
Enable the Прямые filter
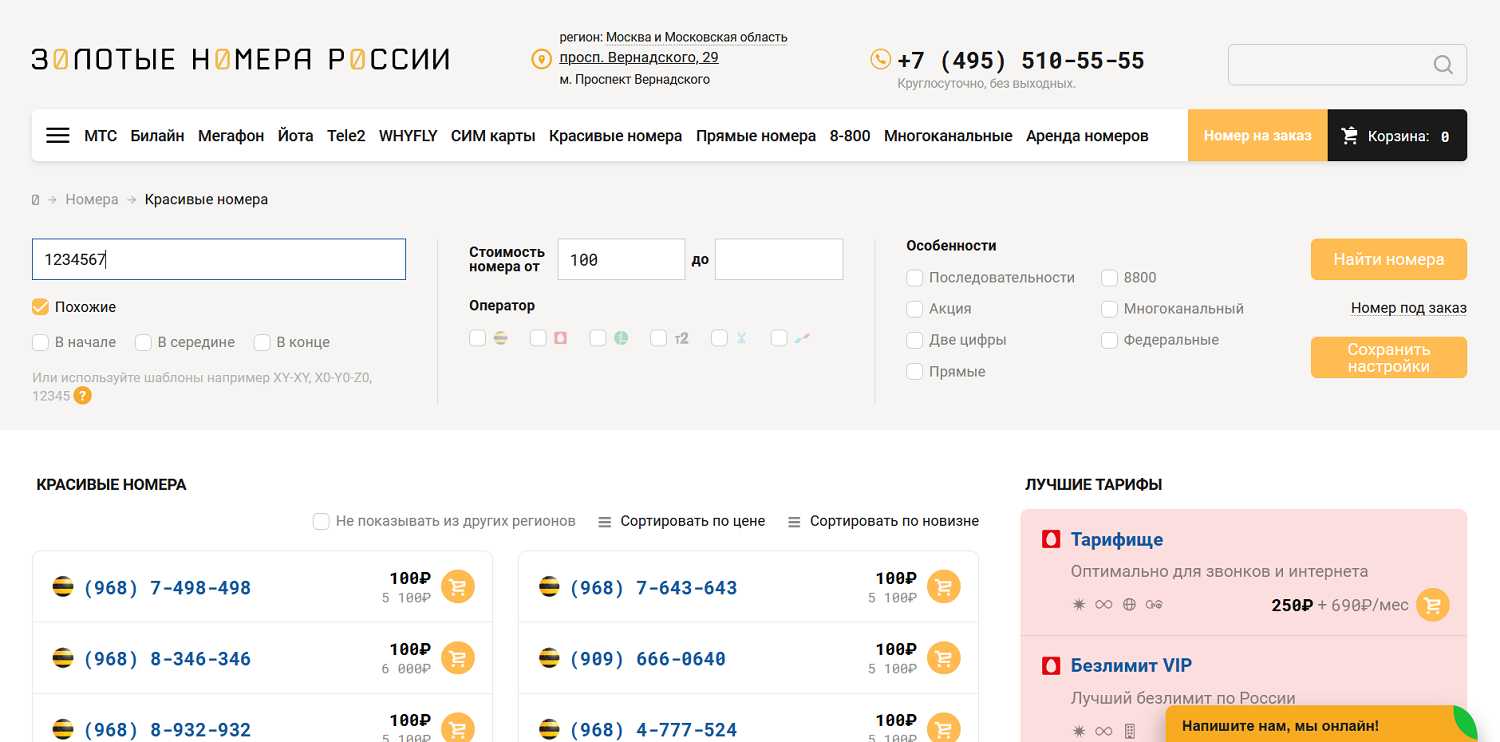click(x=915, y=372)
